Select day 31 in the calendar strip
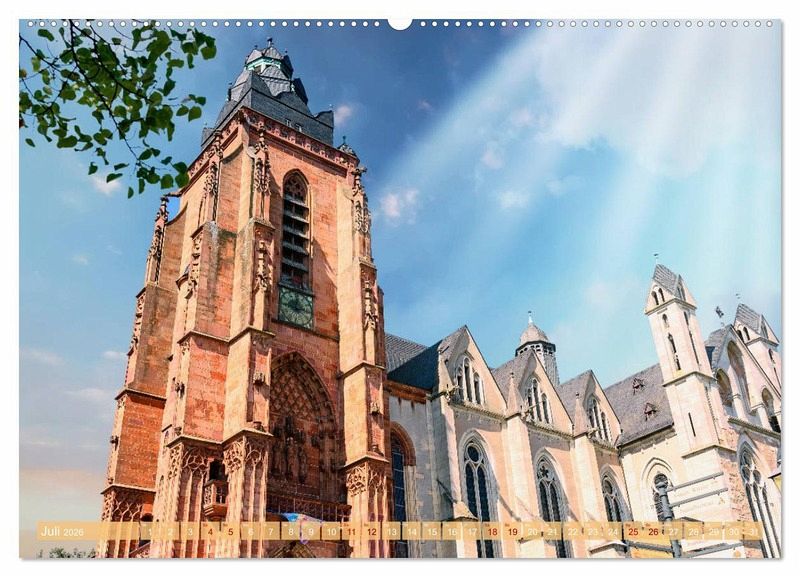The height and width of the screenshot is (577, 800). tap(754, 531)
